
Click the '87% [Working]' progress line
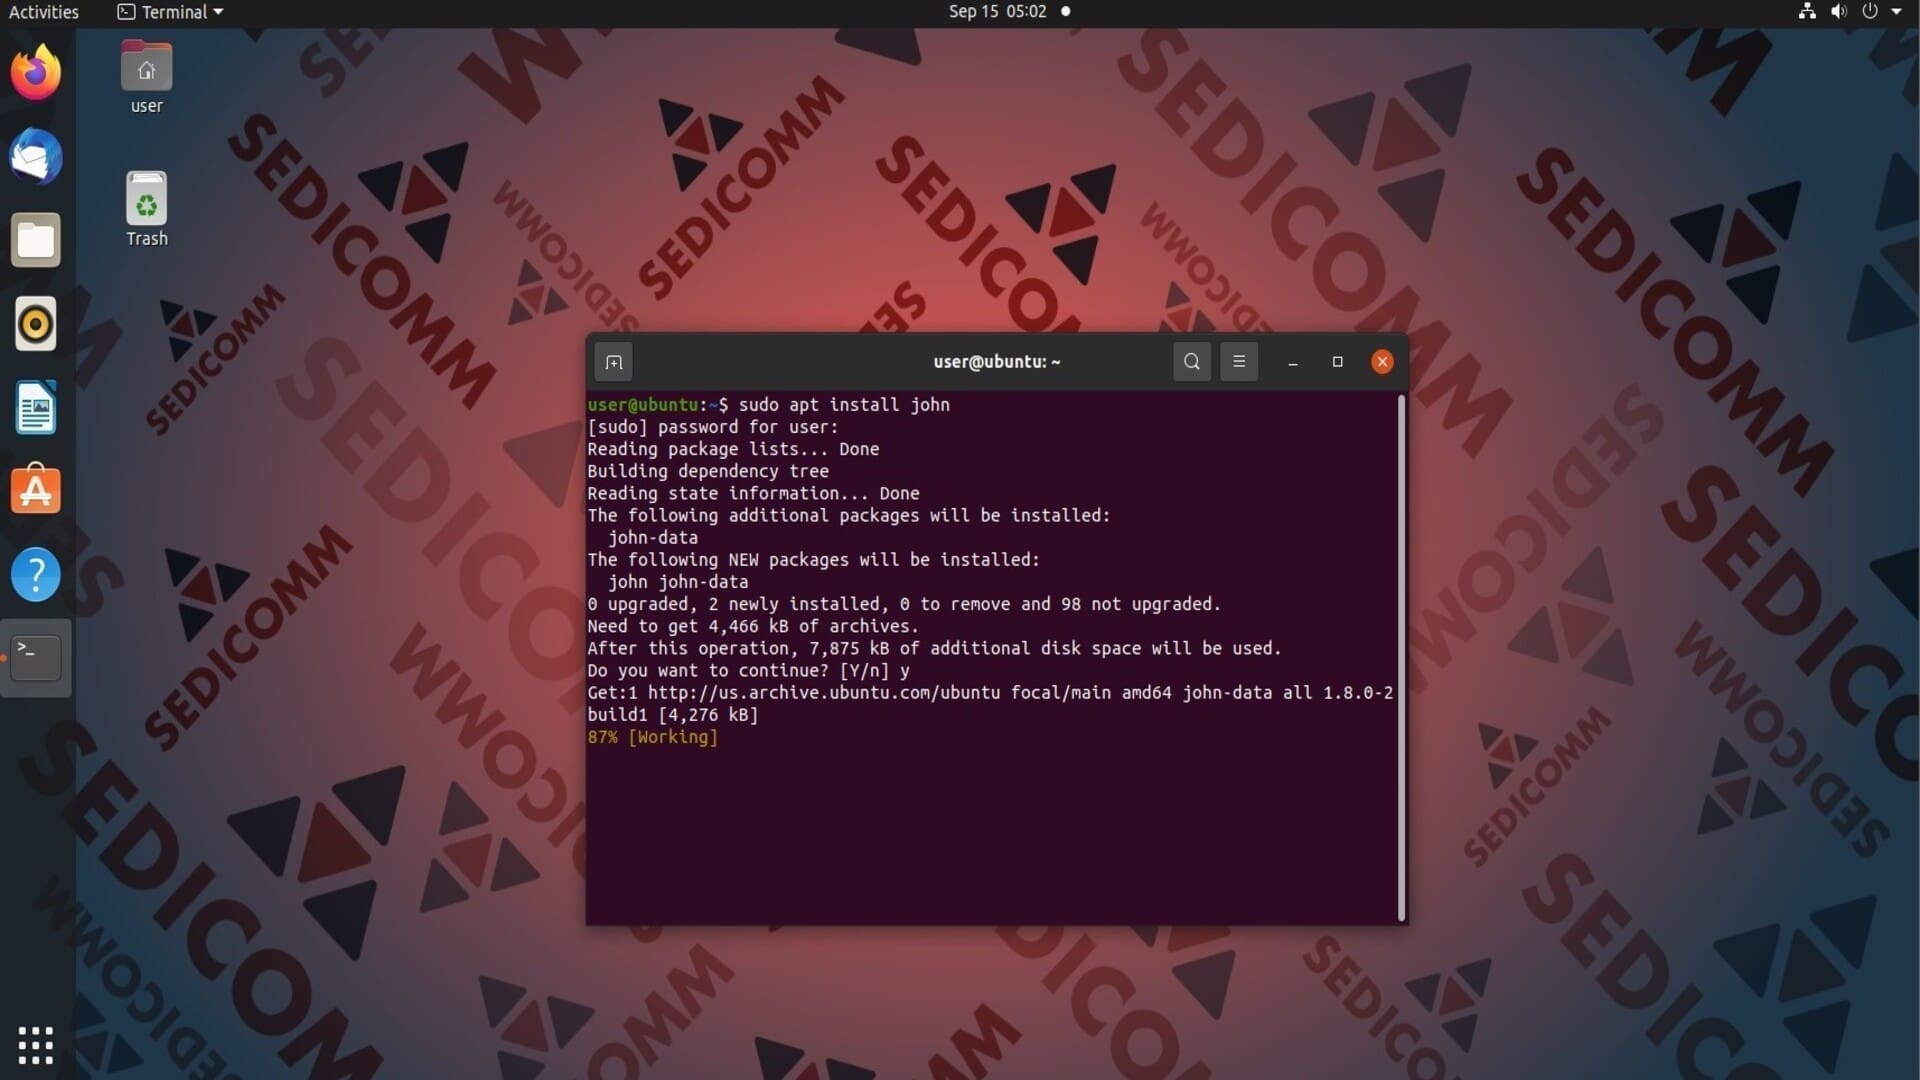pyautogui.click(x=652, y=737)
